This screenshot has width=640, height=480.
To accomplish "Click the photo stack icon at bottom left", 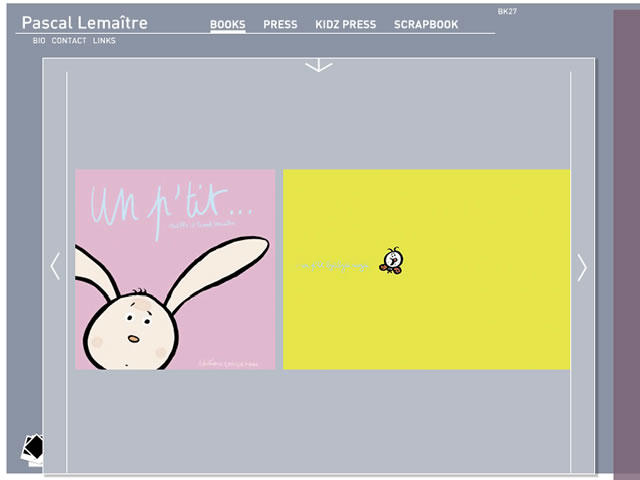I will point(32,450).
